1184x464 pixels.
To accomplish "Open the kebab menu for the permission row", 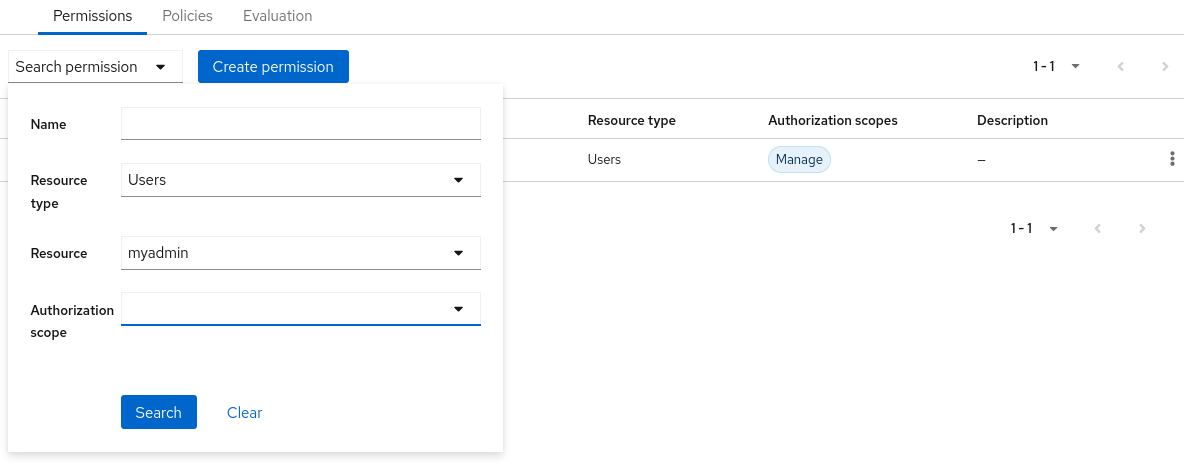I will pyautogui.click(x=1171, y=159).
